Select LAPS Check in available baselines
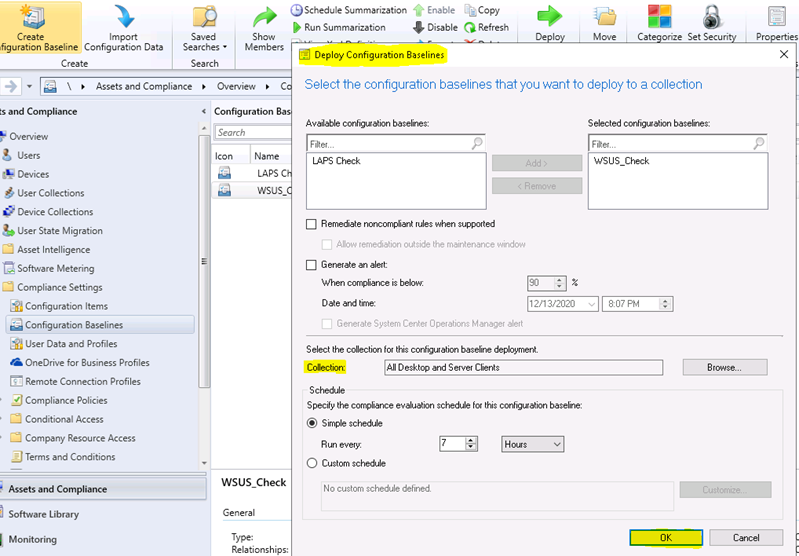 [x=336, y=161]
